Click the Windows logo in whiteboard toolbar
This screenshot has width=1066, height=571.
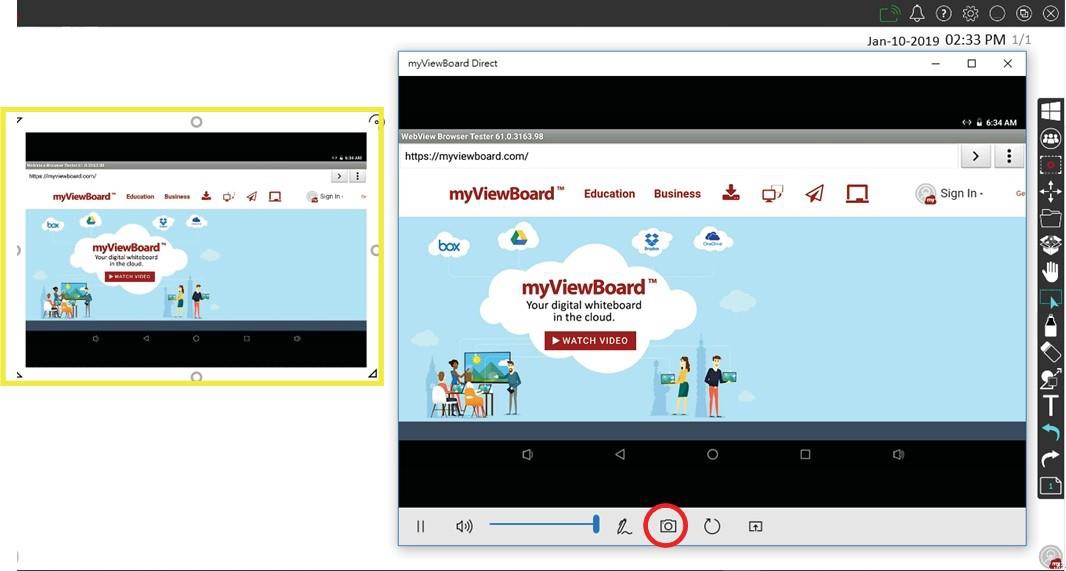tap(1051, 112)
